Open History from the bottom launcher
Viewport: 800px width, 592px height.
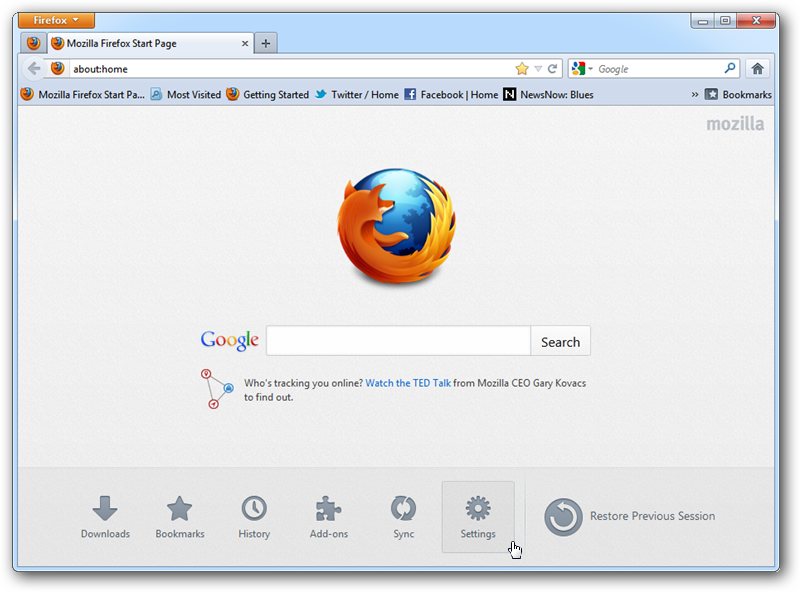click(x=254, y=517)
